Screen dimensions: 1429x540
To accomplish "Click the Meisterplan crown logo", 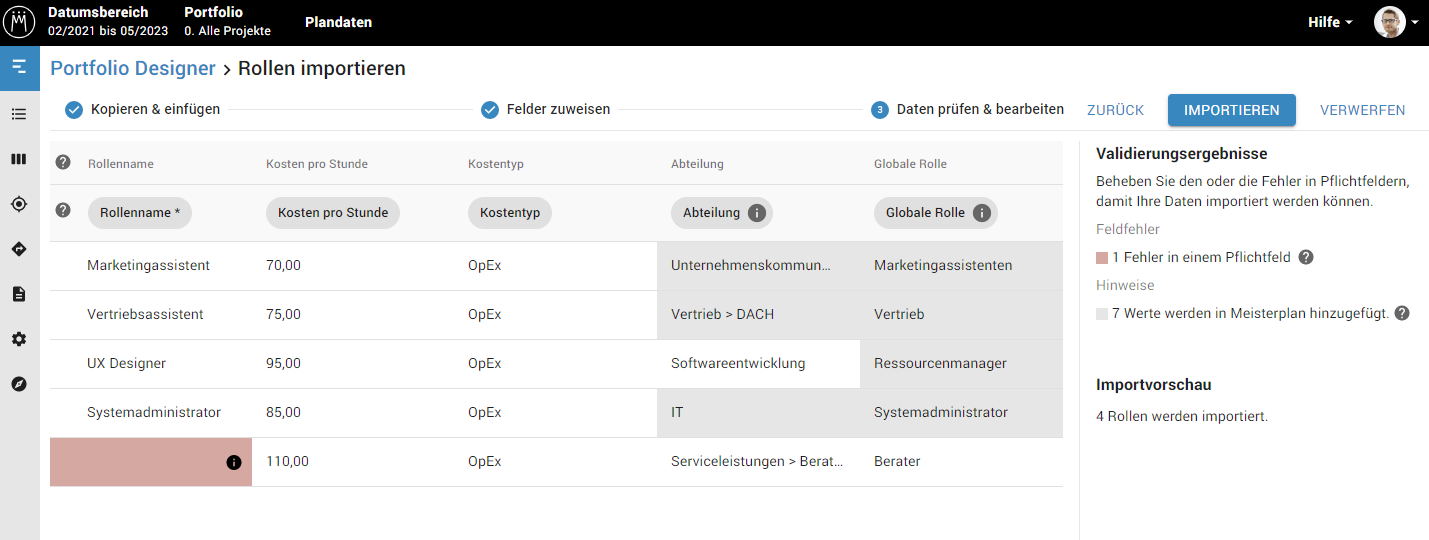I will pyautogui.click(x=20, y=22).
